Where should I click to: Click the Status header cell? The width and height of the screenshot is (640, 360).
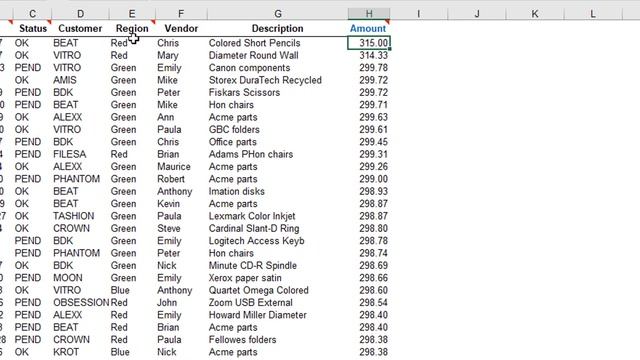pos(33,29)
